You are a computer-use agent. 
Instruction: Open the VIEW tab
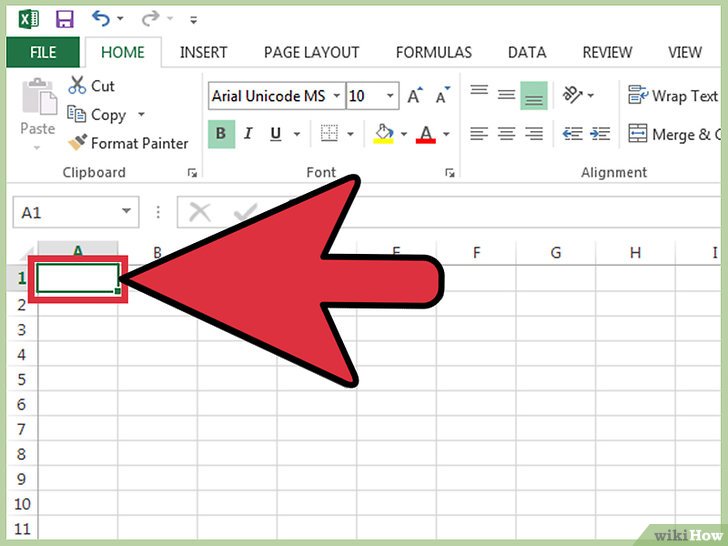[685, 52]
